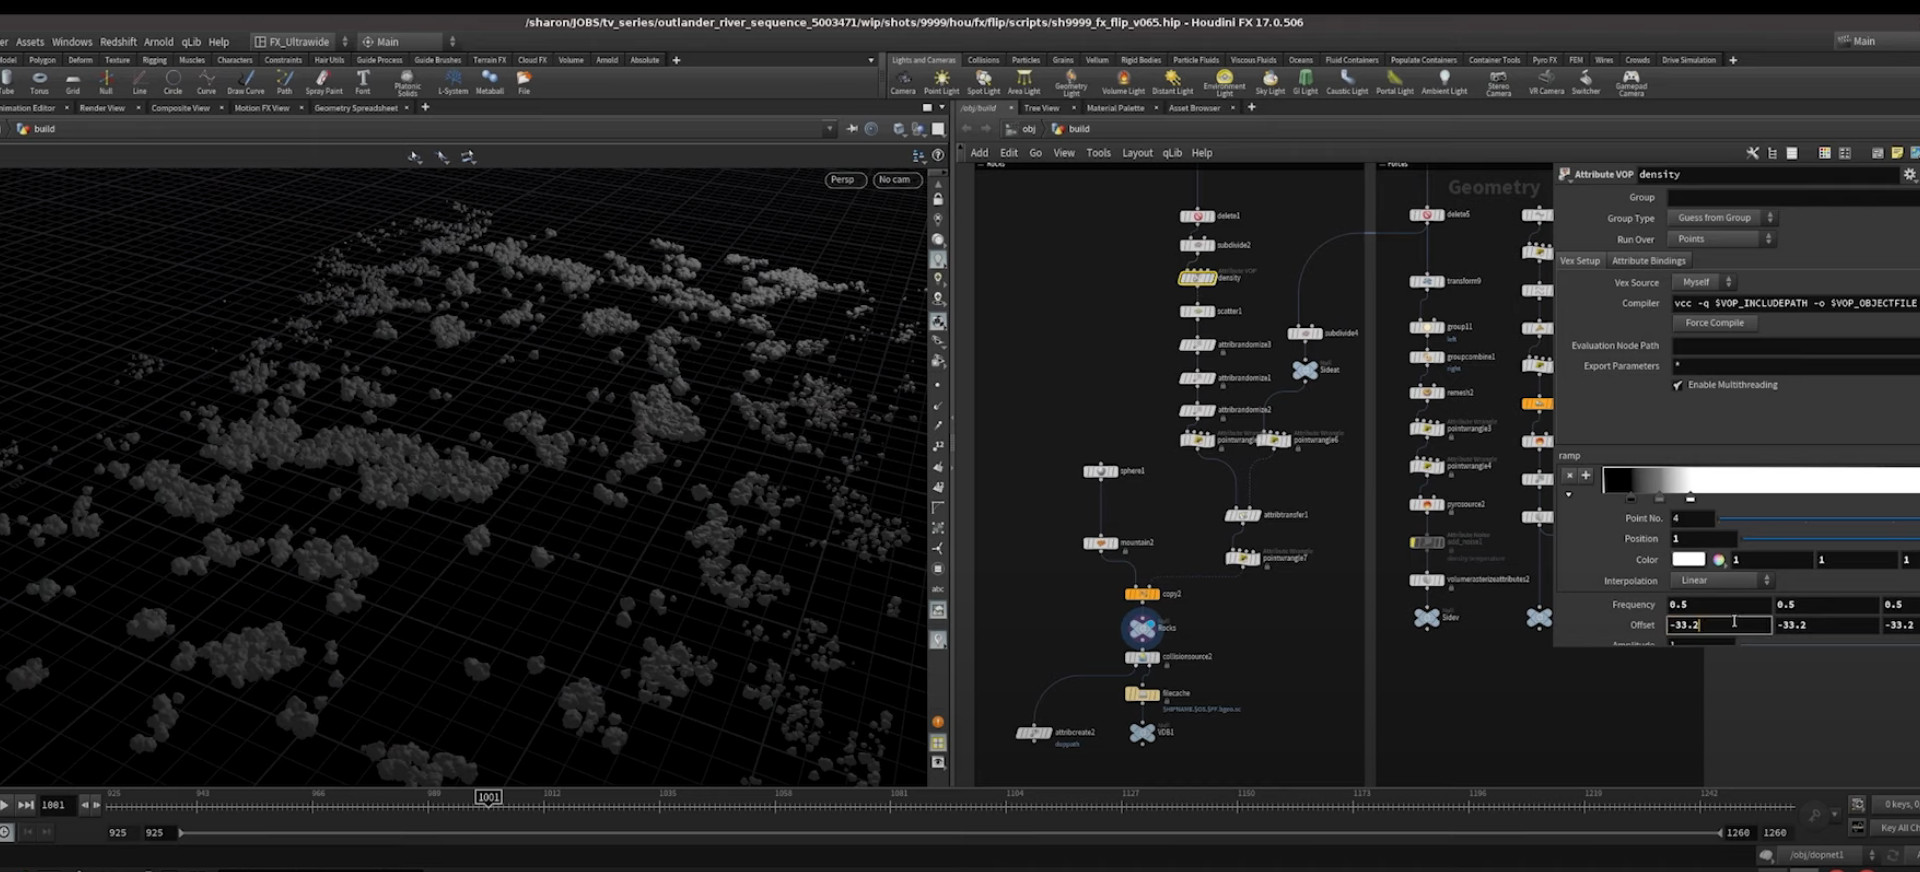Click the viewport help question-mark icon
This screenshot has width=1920, height=872.
pyautogui.click(x=938, y=155)
